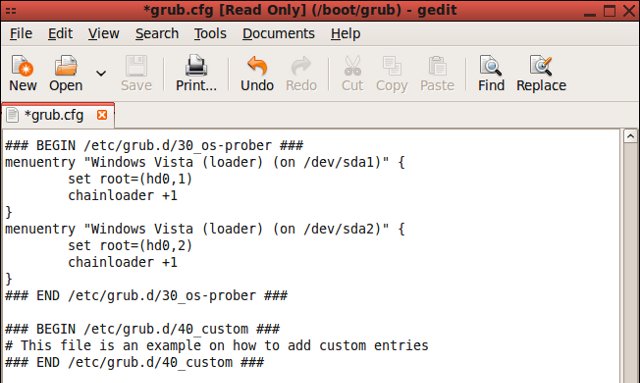Open the File menu
The image size is (640, 383).
pos(21,33)
